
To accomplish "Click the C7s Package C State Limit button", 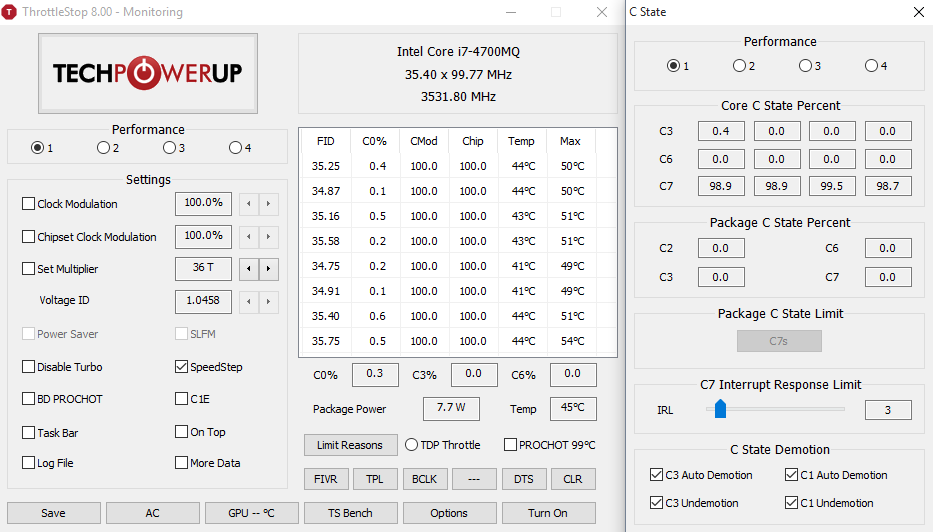I will [779, 341].
